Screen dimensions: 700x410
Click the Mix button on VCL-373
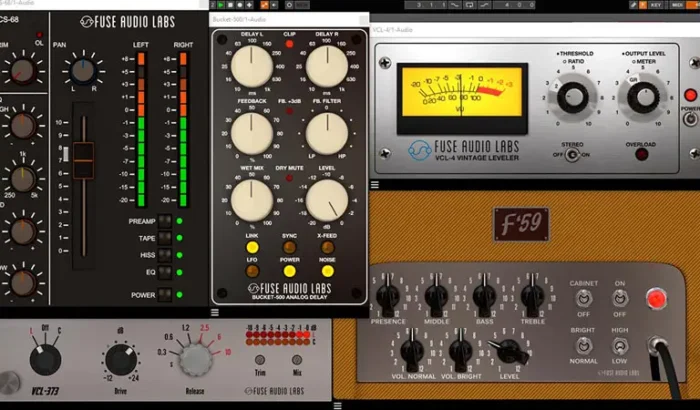coord(297,360)
